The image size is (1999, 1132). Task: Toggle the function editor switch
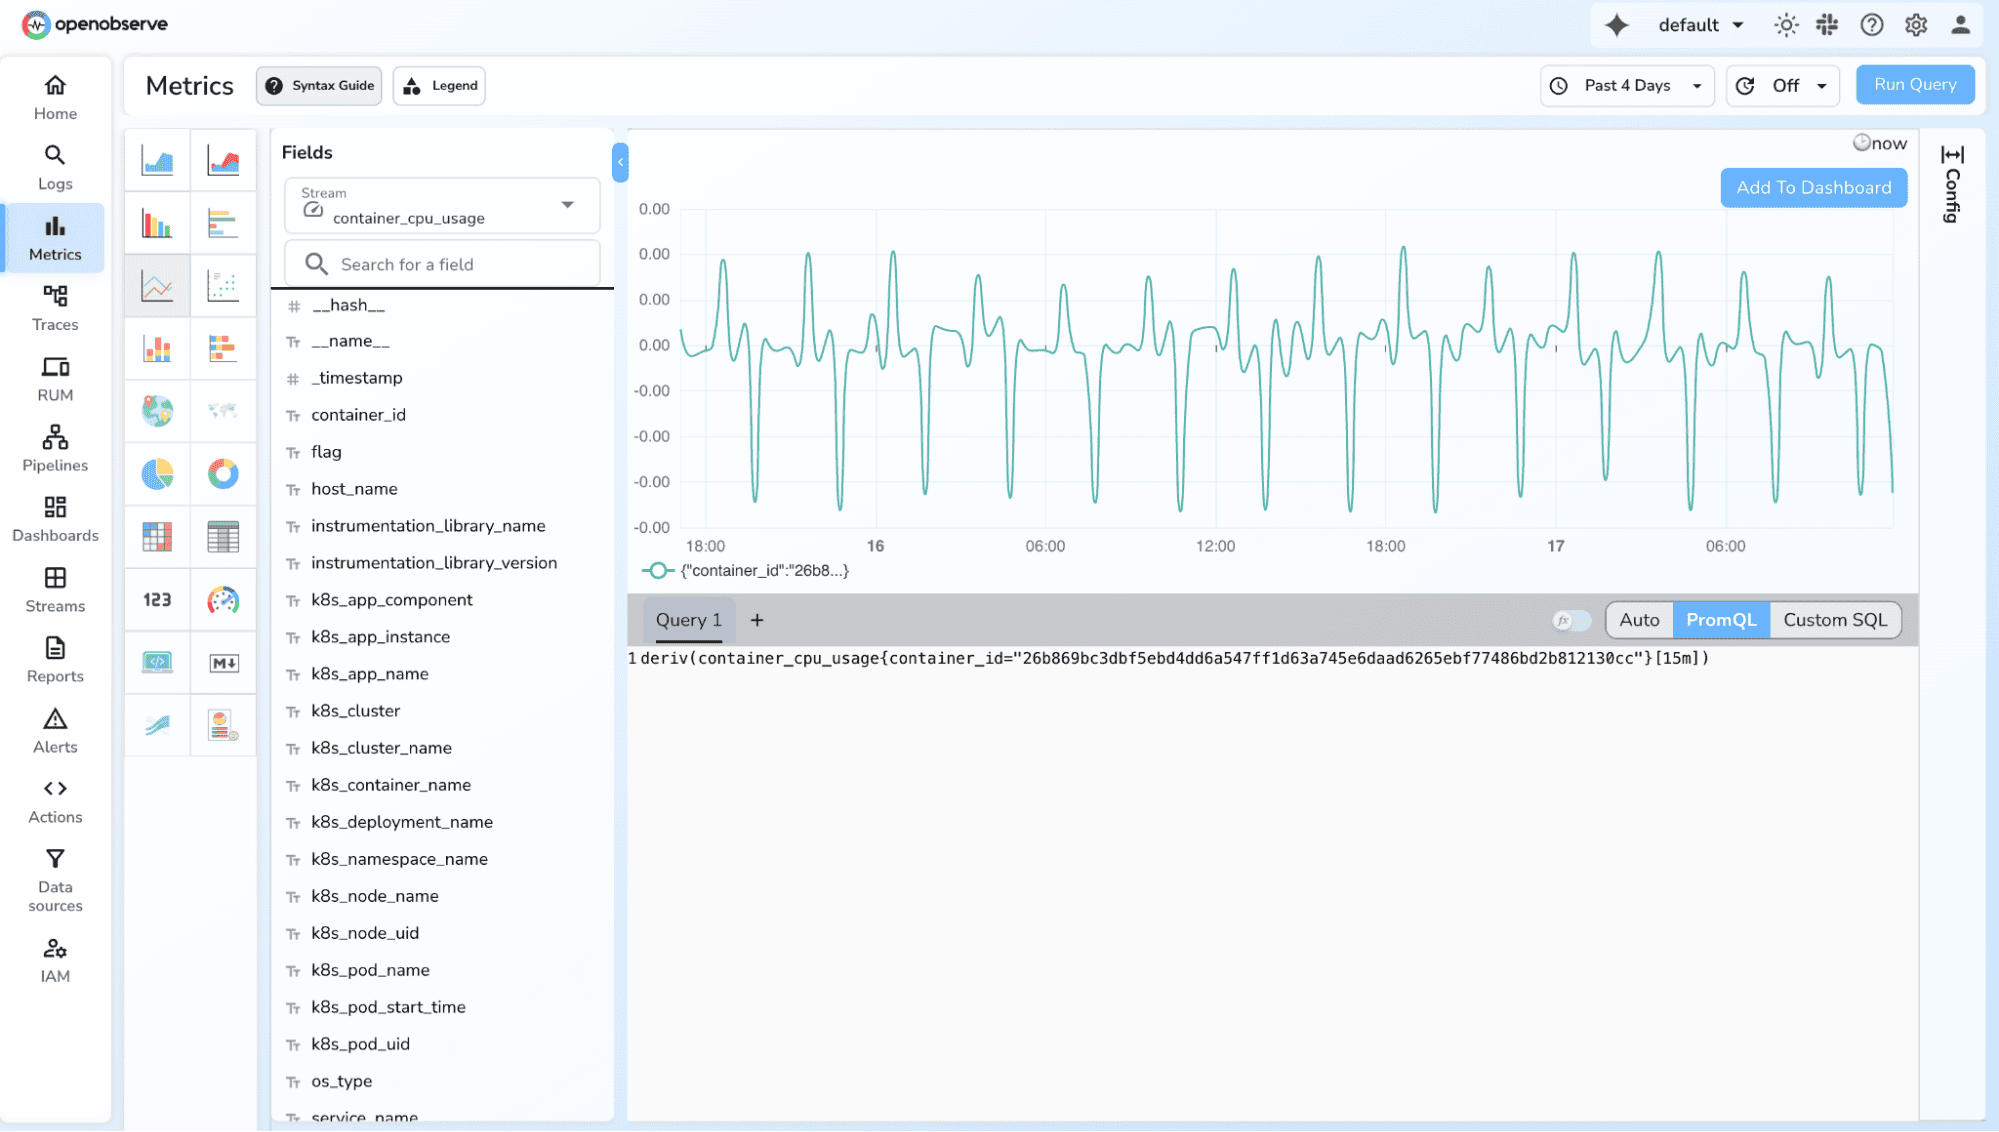tap(1571, 621)
